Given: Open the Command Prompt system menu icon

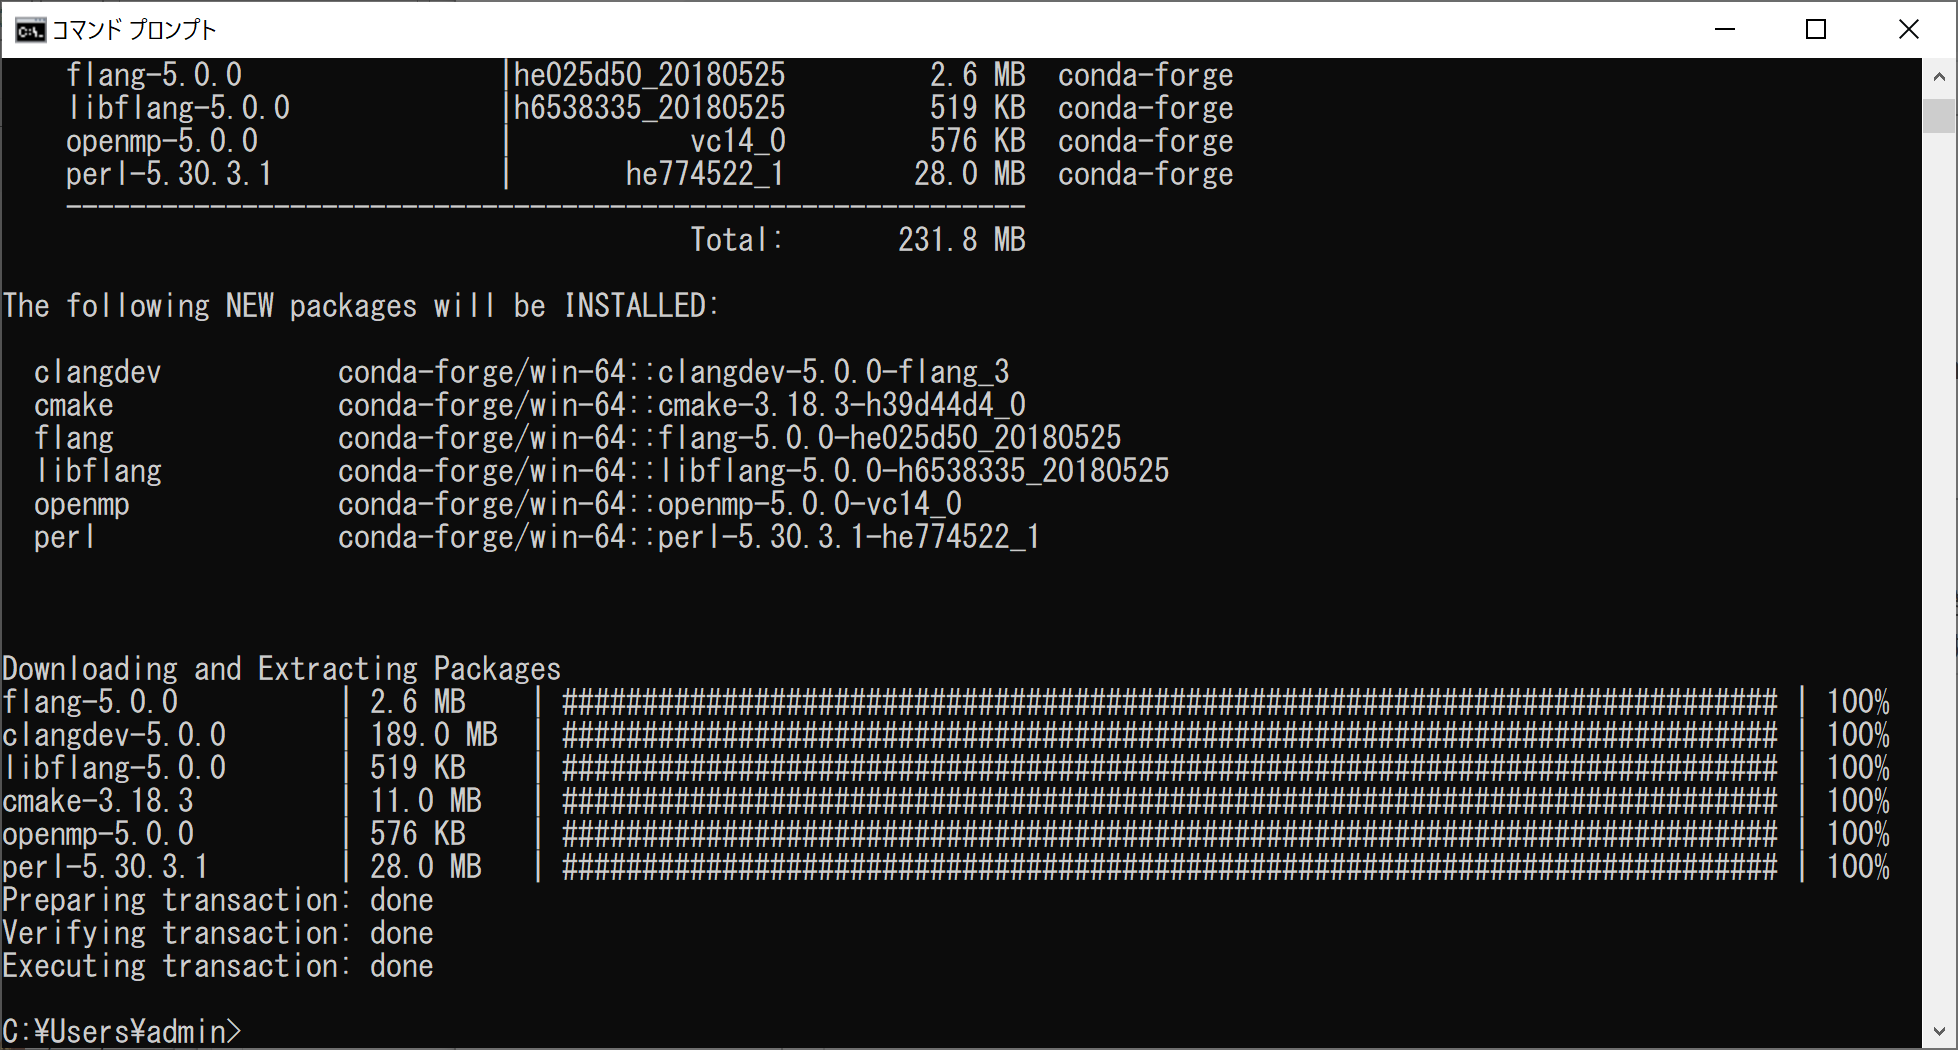Looking at the screenshot, I should point(30,30).
